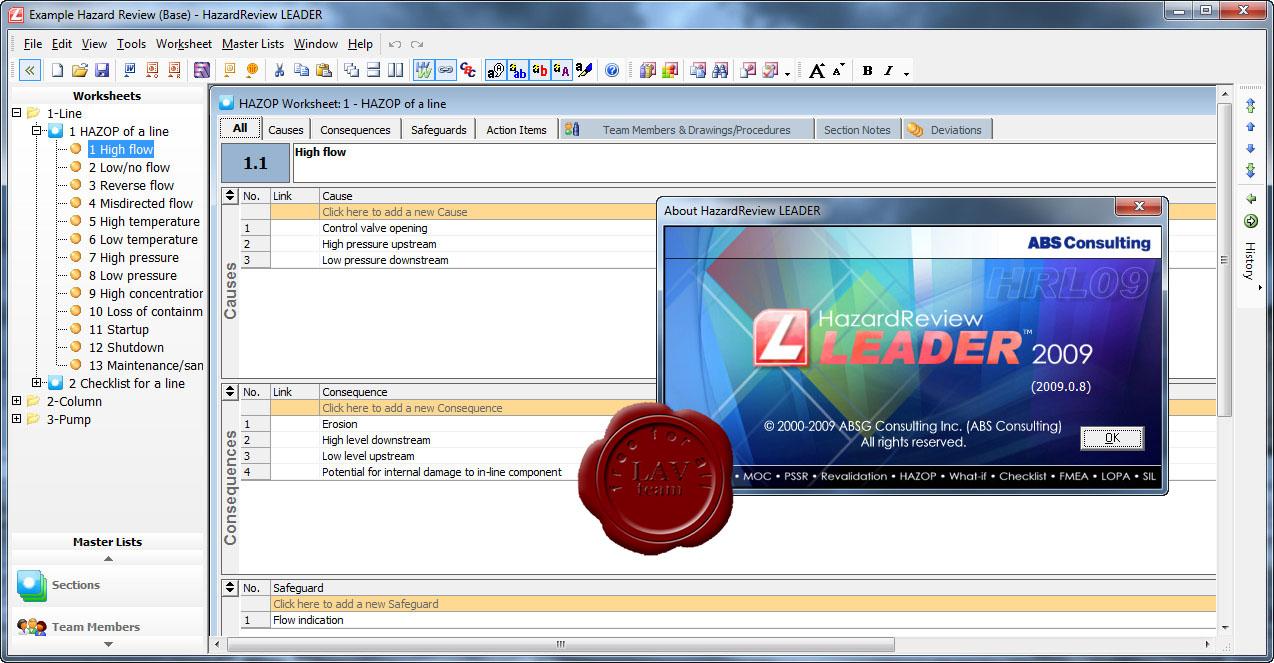
Task: Copy selection using the copy icon
Action: (x=301, y=70)
